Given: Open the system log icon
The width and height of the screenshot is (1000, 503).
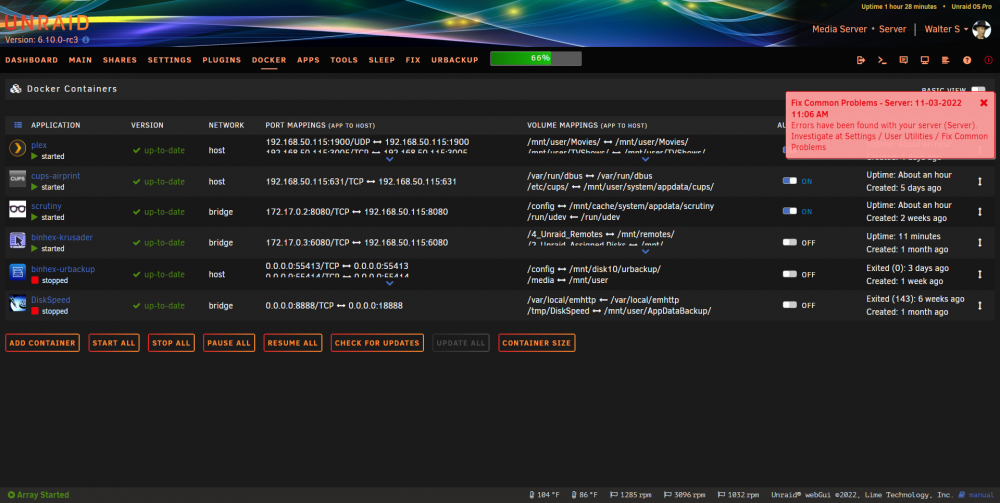Looking at the screenshot, I should tap(946, 60).
